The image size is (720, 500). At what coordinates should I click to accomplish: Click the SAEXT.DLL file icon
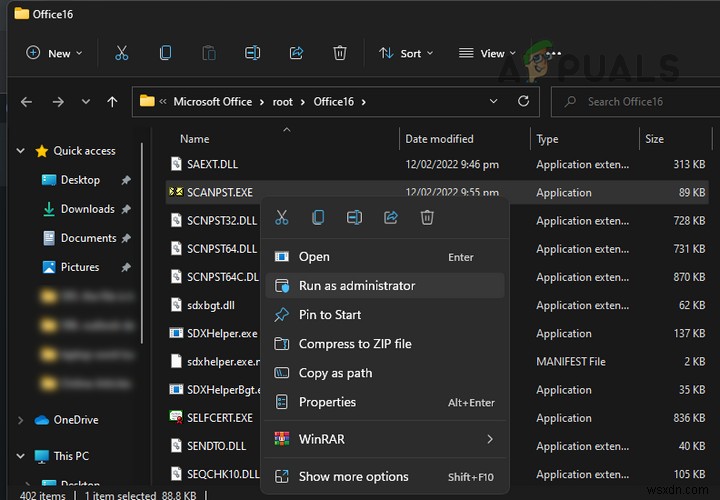(x=176, y=164)
